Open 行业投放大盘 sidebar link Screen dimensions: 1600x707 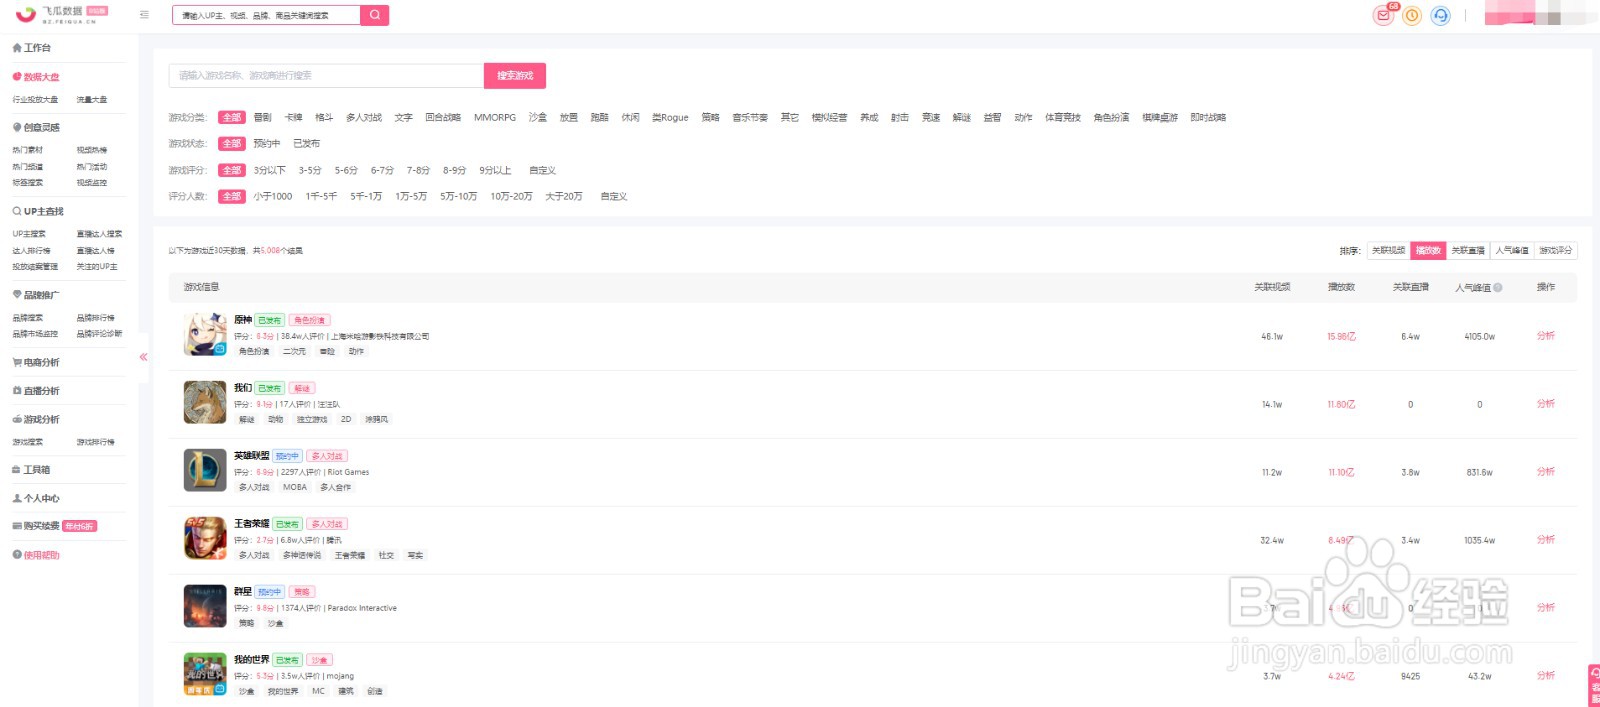pos(35,100)
